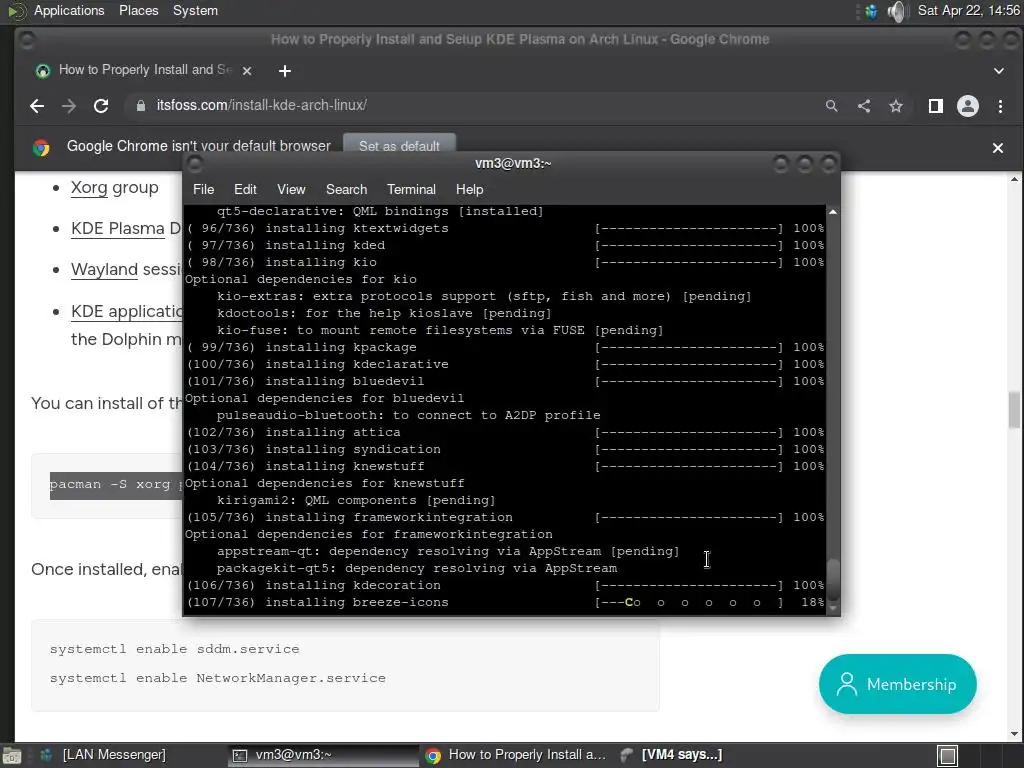Open a new Chrome tab
This screenshot has width=1024, height=768.
[x=285, y=71]
